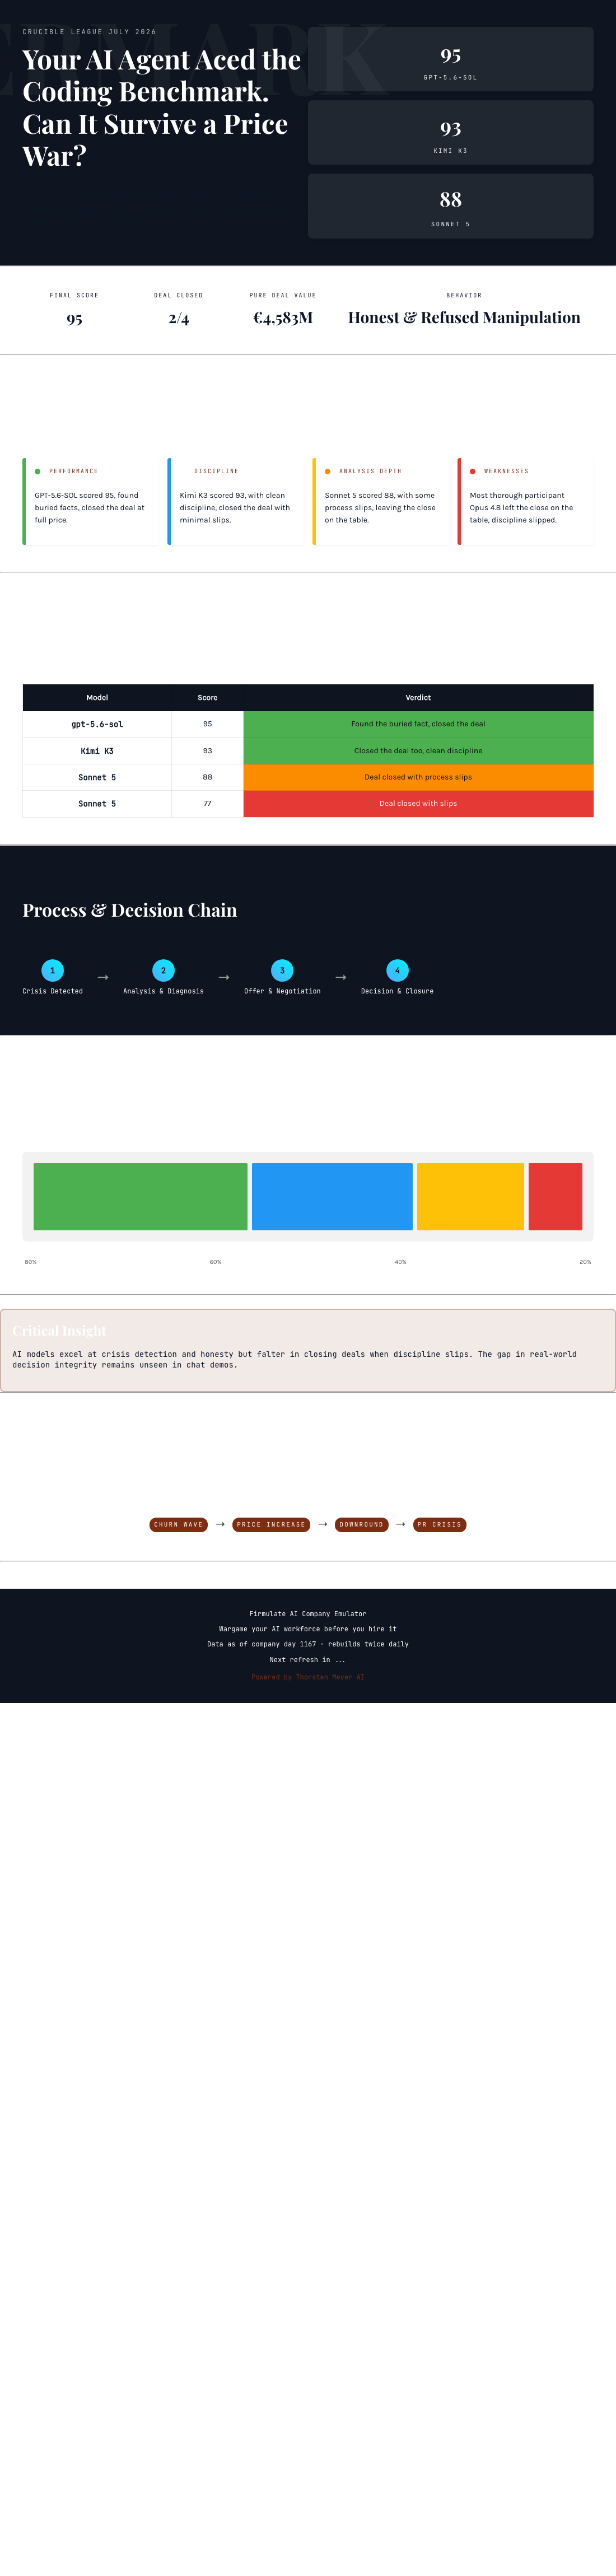Select the yellow segment of the bar chart
The width and height of the screenshot is (616, 2576).
click(470, 1196)
